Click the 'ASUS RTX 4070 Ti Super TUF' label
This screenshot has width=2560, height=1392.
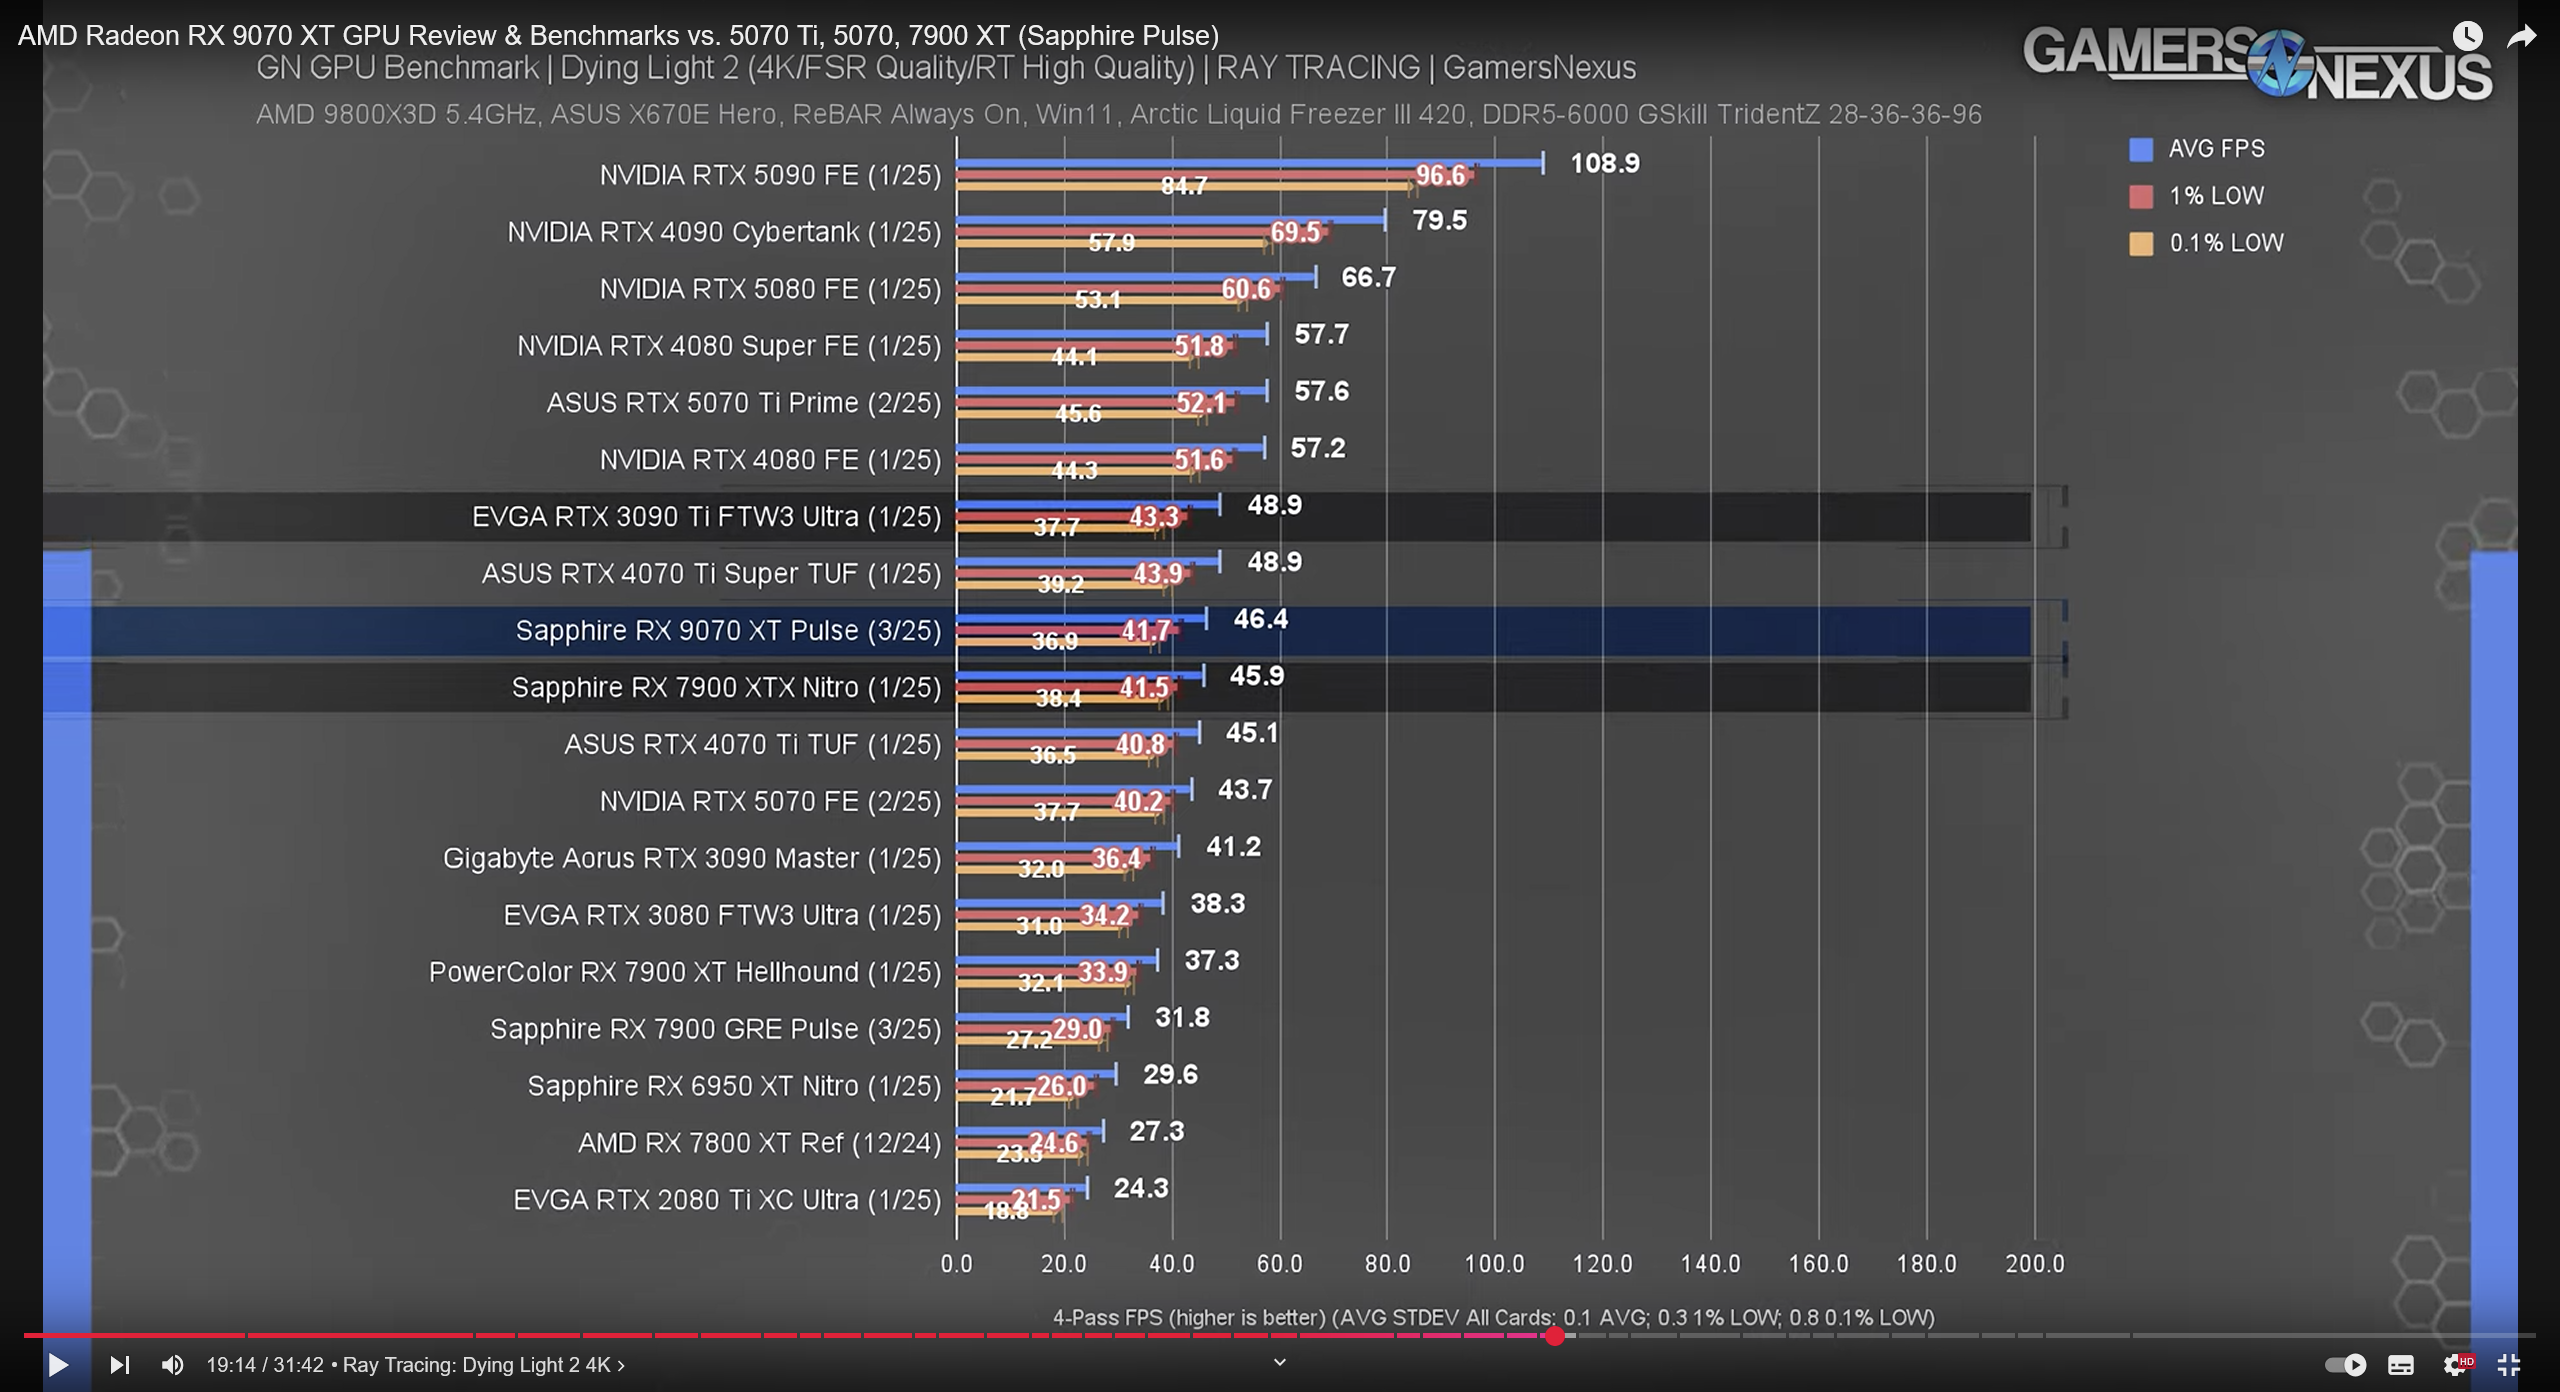click(711, 574)
